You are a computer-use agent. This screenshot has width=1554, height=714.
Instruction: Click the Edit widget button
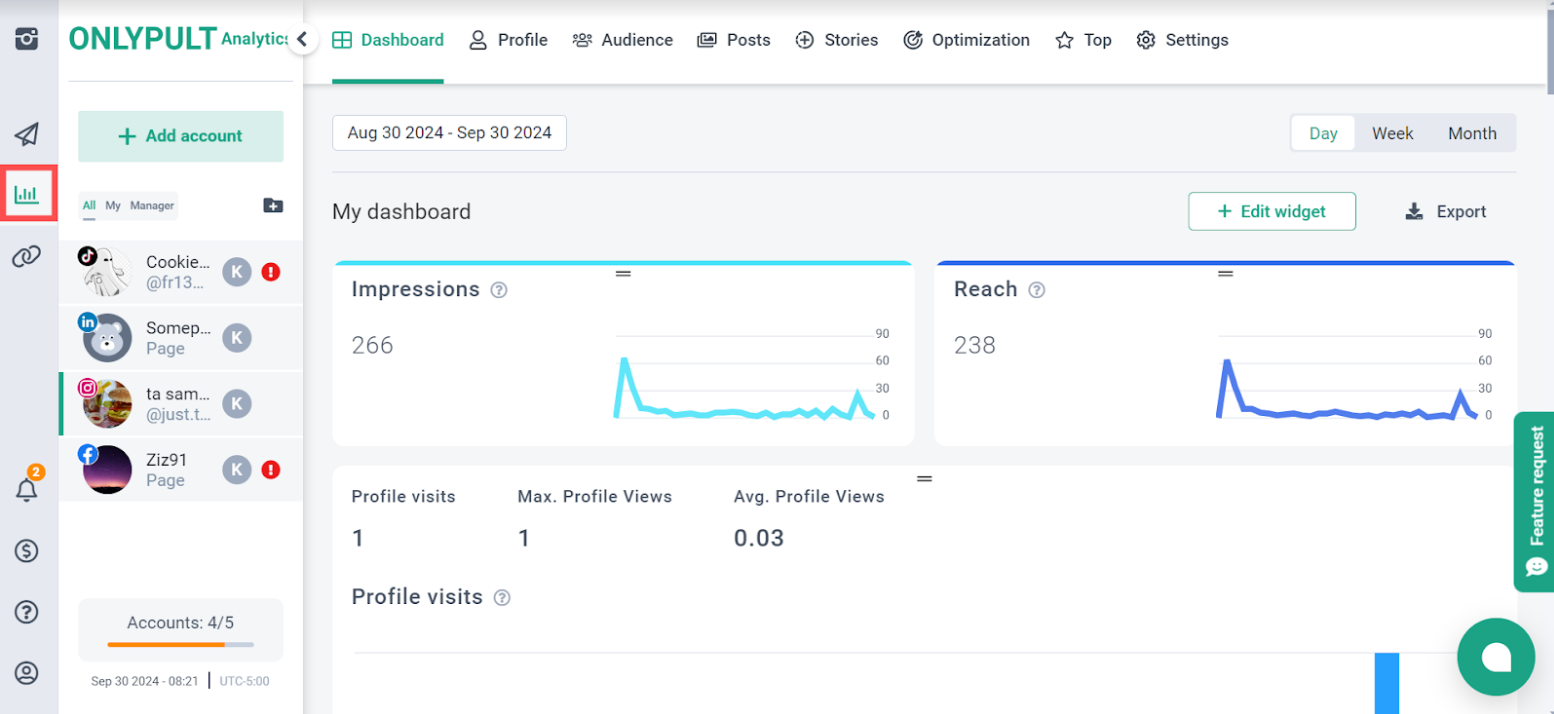tap(1271, 211)
